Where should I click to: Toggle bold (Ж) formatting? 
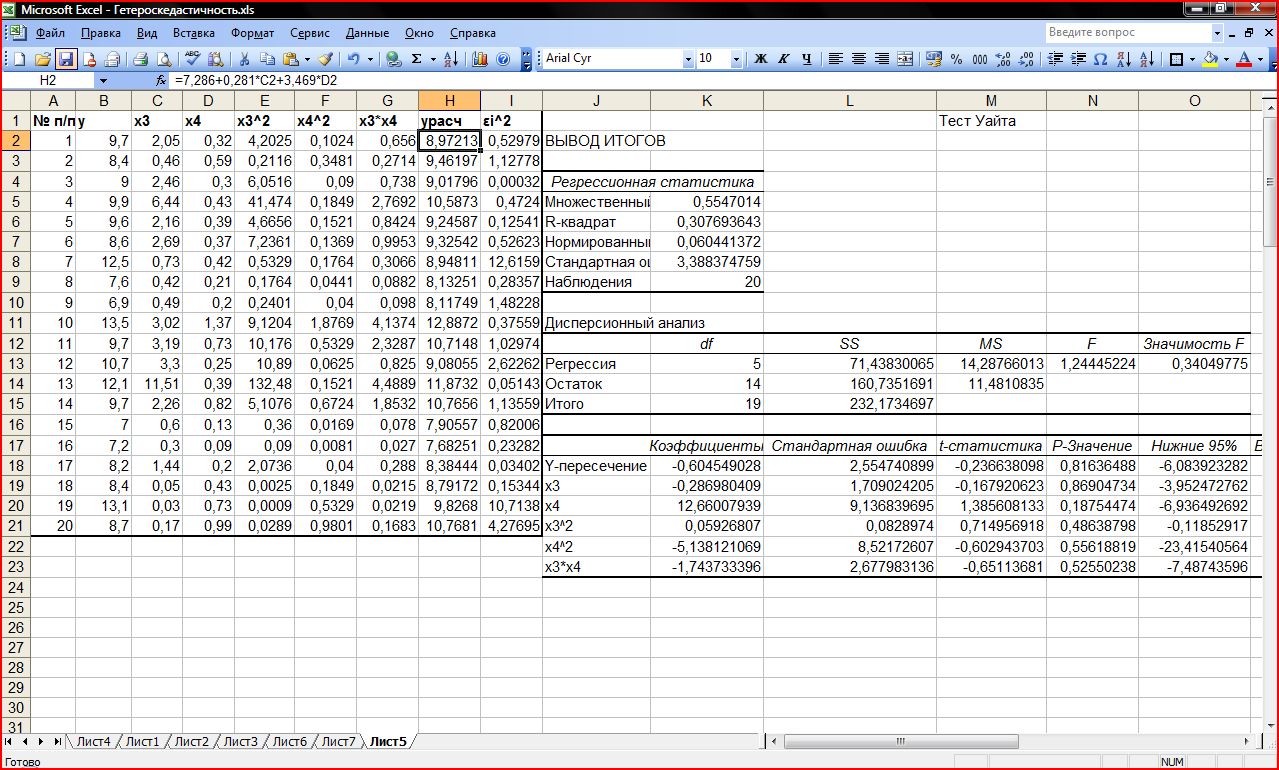pos(760,59)
